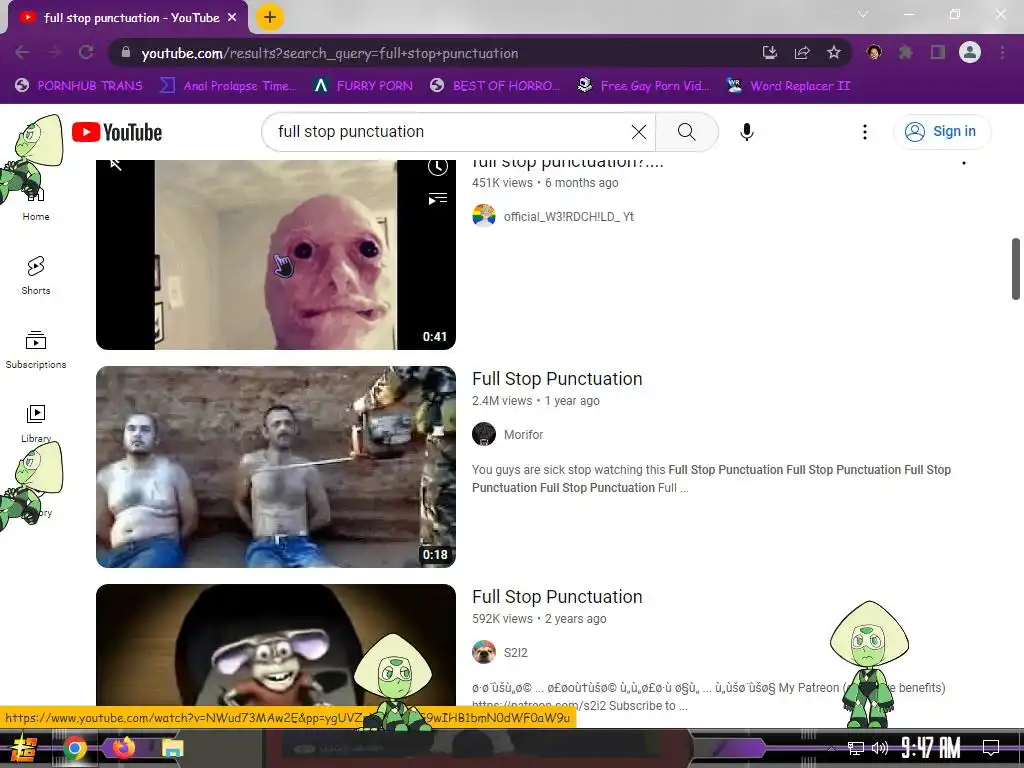The height and width of the screenshot is (768, 1024).
Task: Open YouTube settings three-dot menu
Action: (x=865, y=132)
